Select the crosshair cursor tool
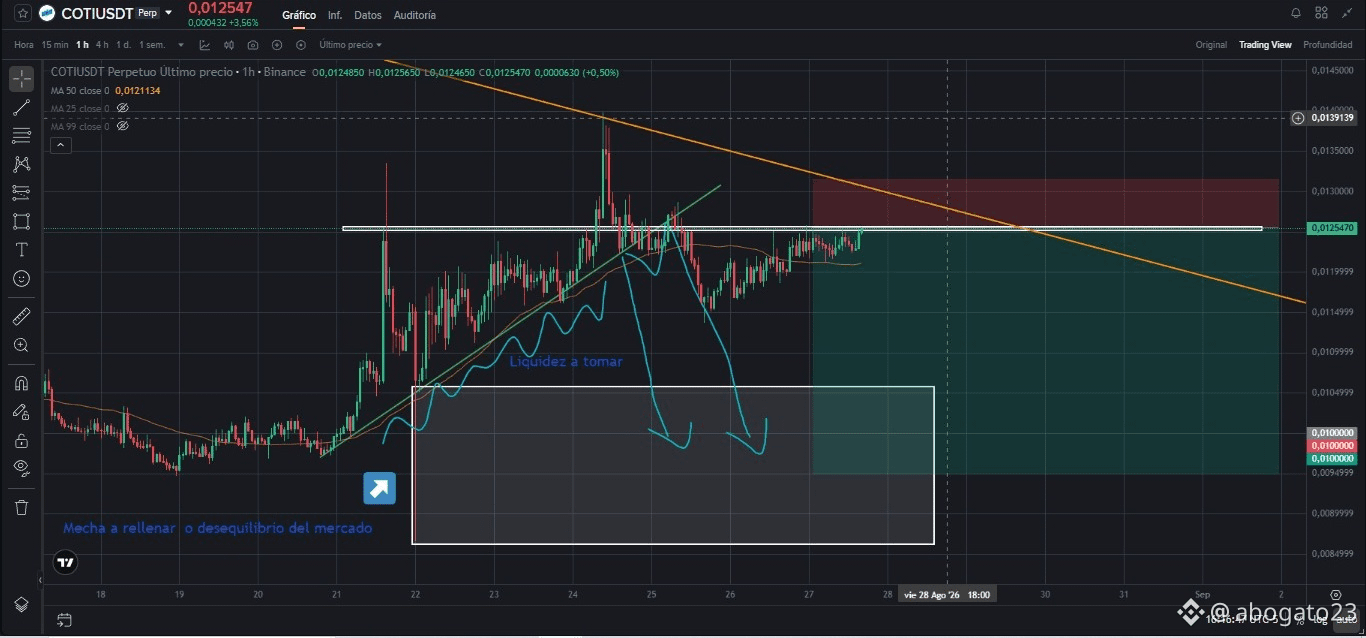The height and width of the screenshot is (638, 1366). click(x=21, y=79)
